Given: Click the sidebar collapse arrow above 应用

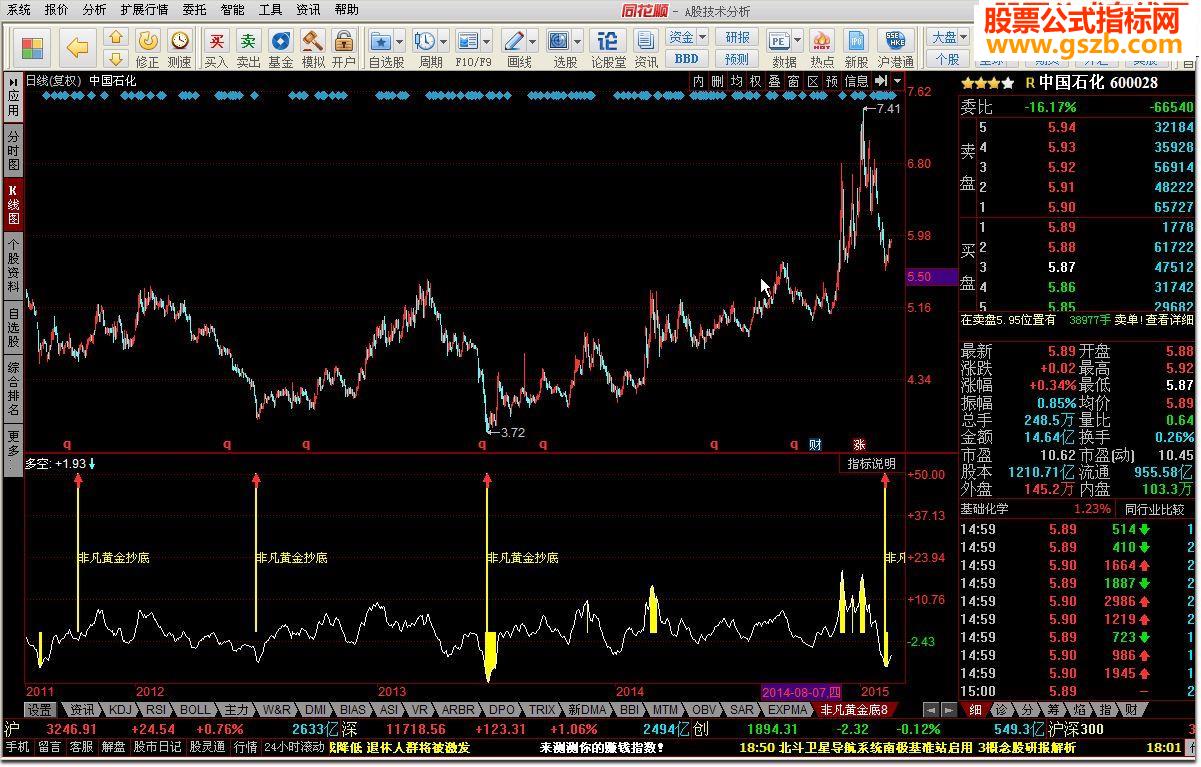Looking at the screenshot, I should [x=13, y=81].
